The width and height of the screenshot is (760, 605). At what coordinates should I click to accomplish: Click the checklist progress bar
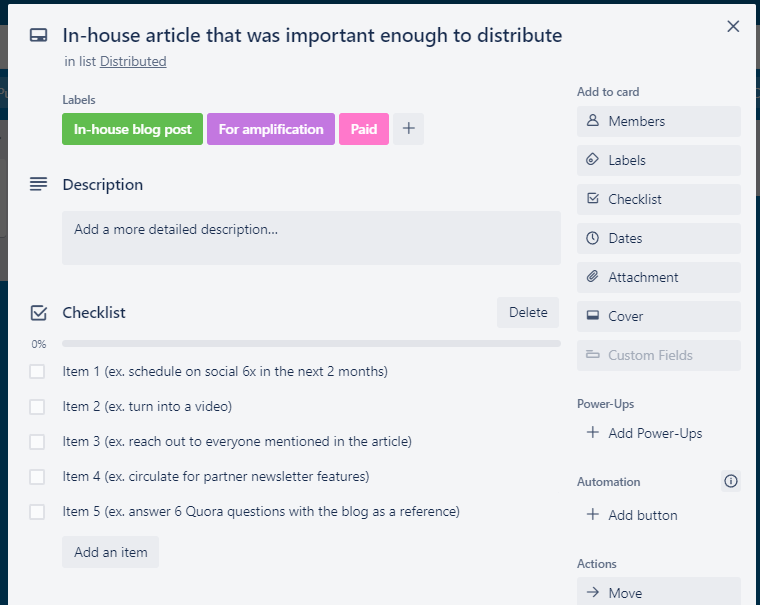point(311,344)
